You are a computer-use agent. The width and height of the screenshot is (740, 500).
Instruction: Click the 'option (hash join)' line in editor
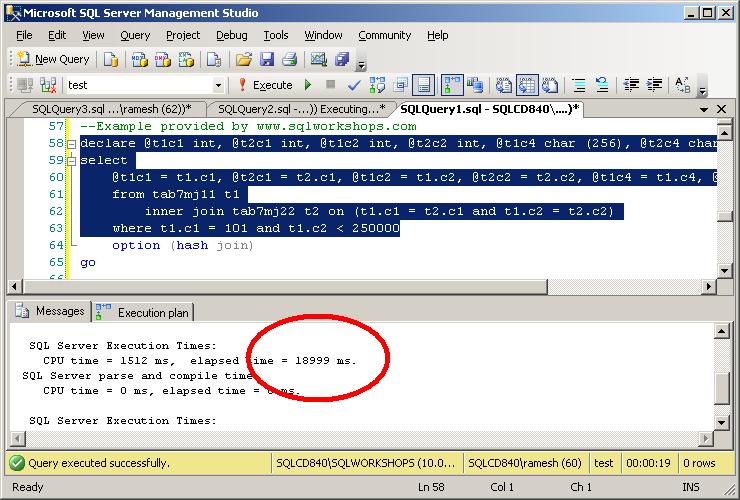click(x=183, y=245)
